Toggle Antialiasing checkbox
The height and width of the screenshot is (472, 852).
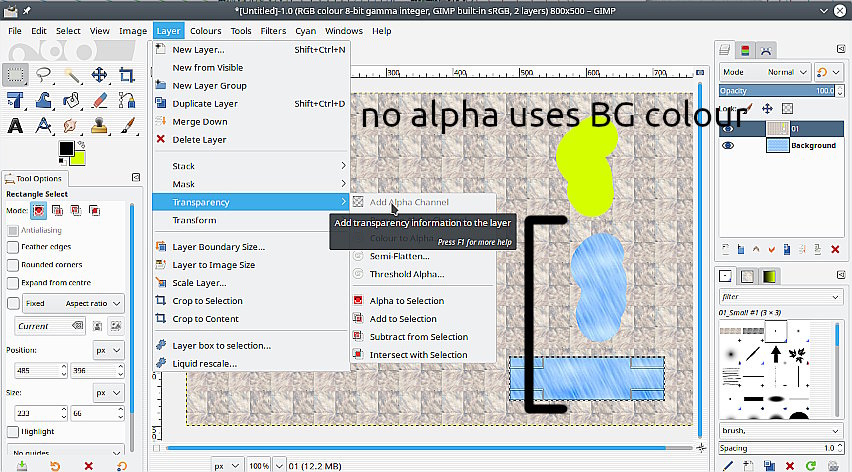[x=13, y=230]
